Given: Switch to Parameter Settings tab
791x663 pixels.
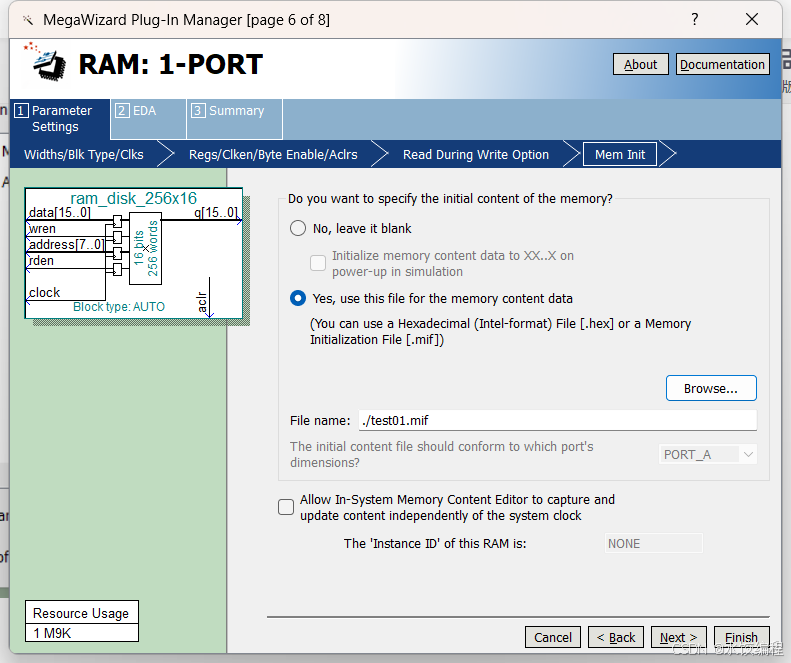Looking at the screenshot, I should (x=60, y=119).
